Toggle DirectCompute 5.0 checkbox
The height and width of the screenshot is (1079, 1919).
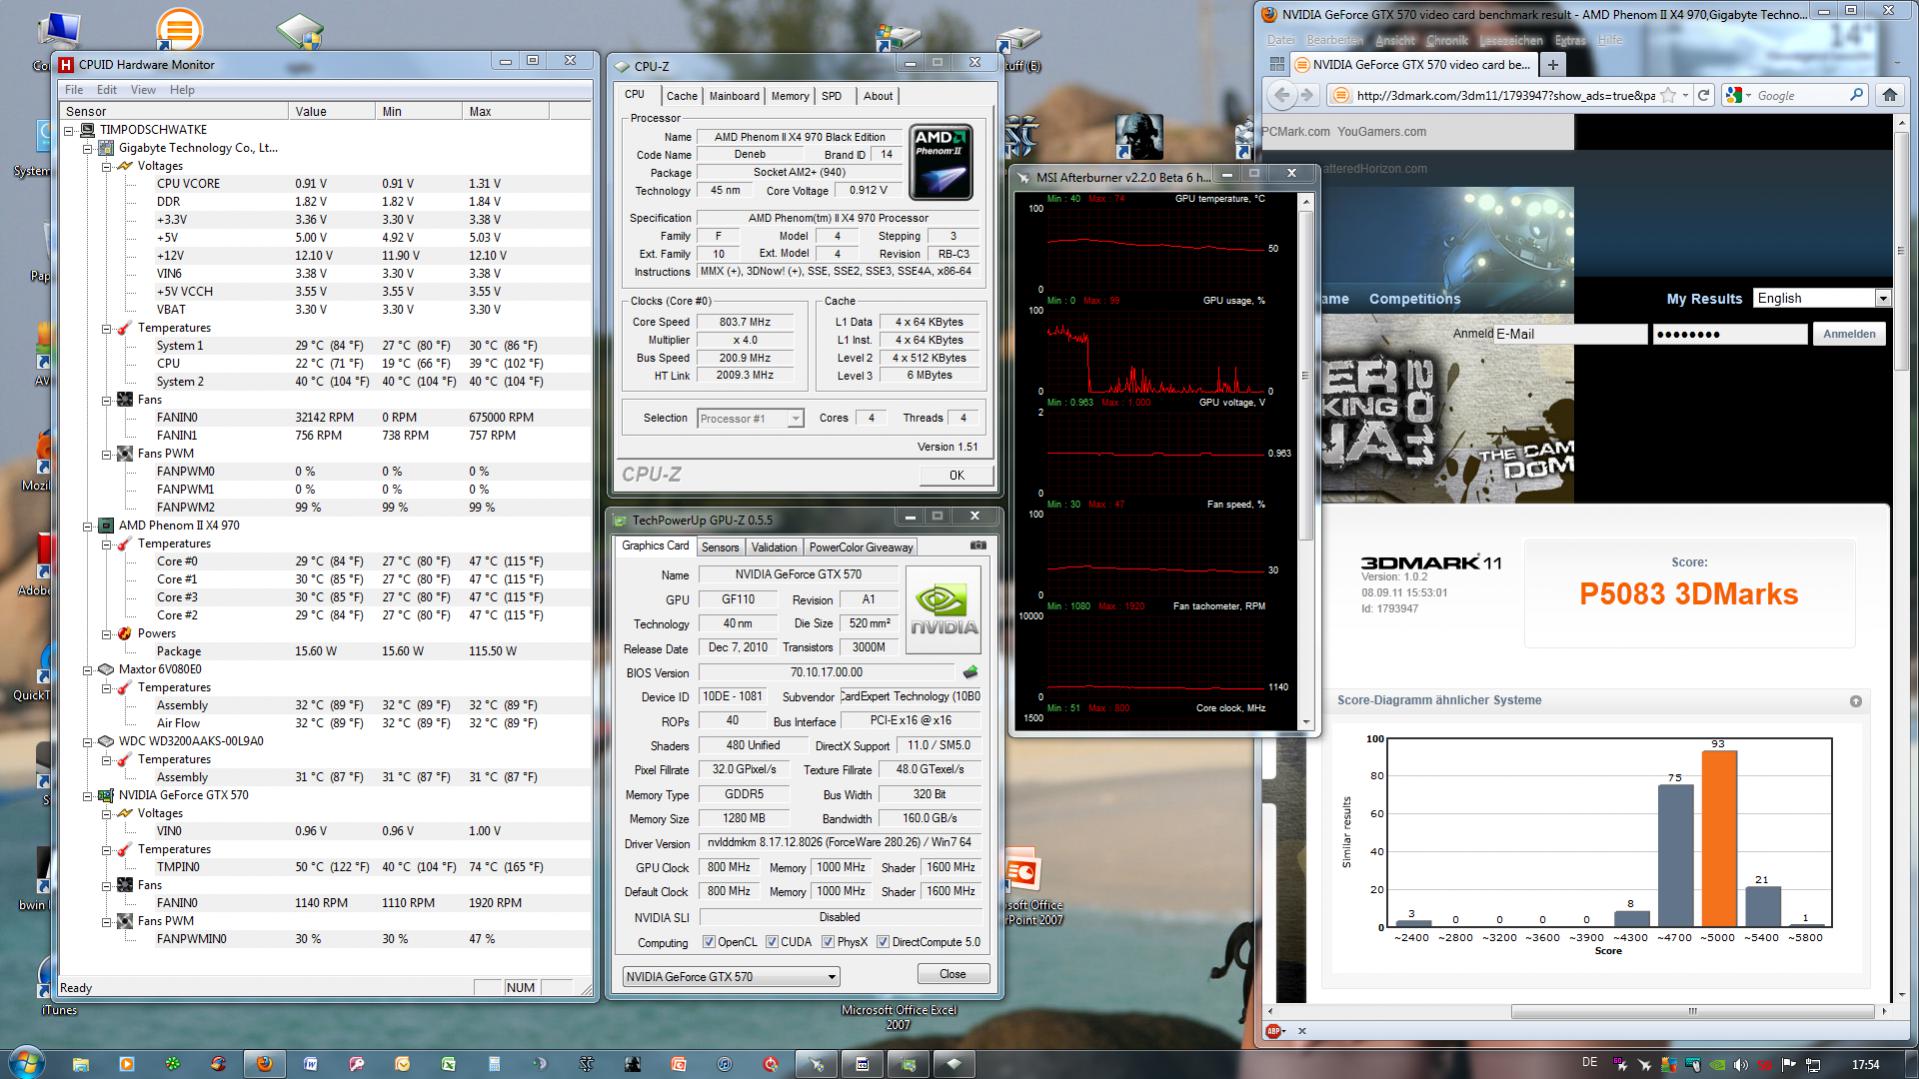(x=883, y=942)
